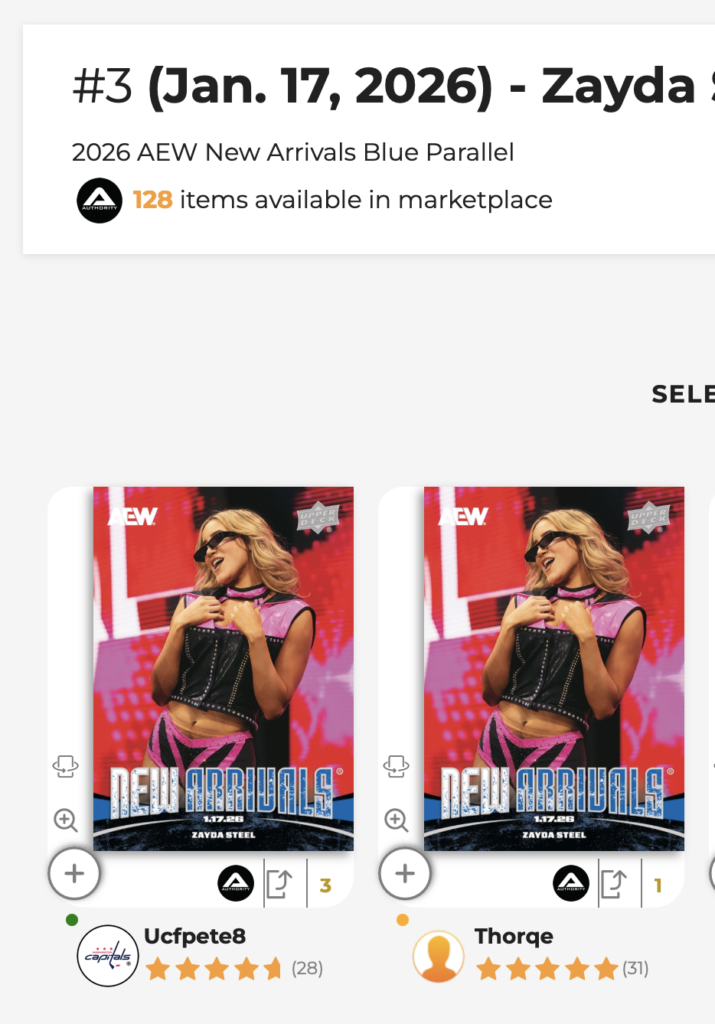Flip the first Zayda Steel card
The image size is (715, 1024).
coord(65,766)
